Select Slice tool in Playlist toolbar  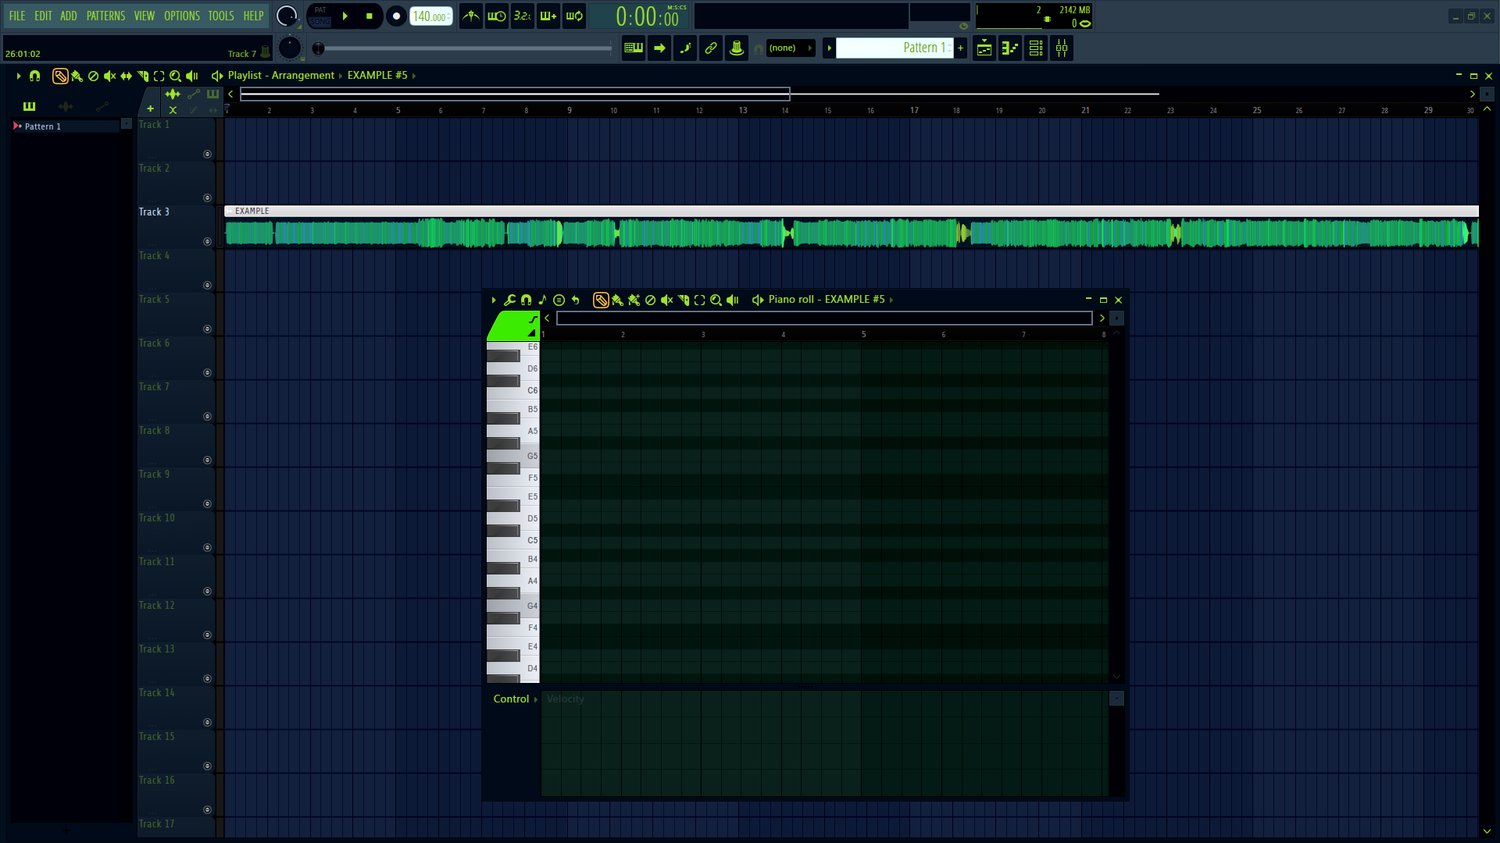143,76
